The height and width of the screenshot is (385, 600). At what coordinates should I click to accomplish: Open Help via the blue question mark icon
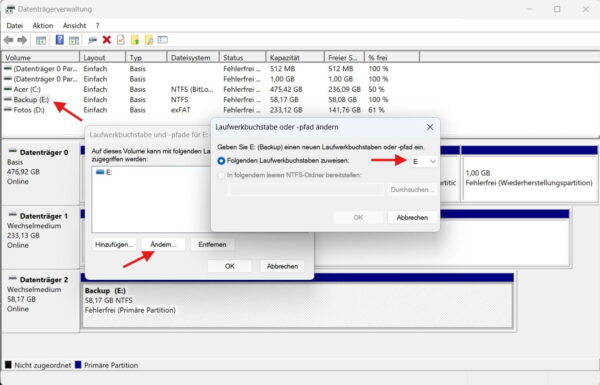point(60,39)
